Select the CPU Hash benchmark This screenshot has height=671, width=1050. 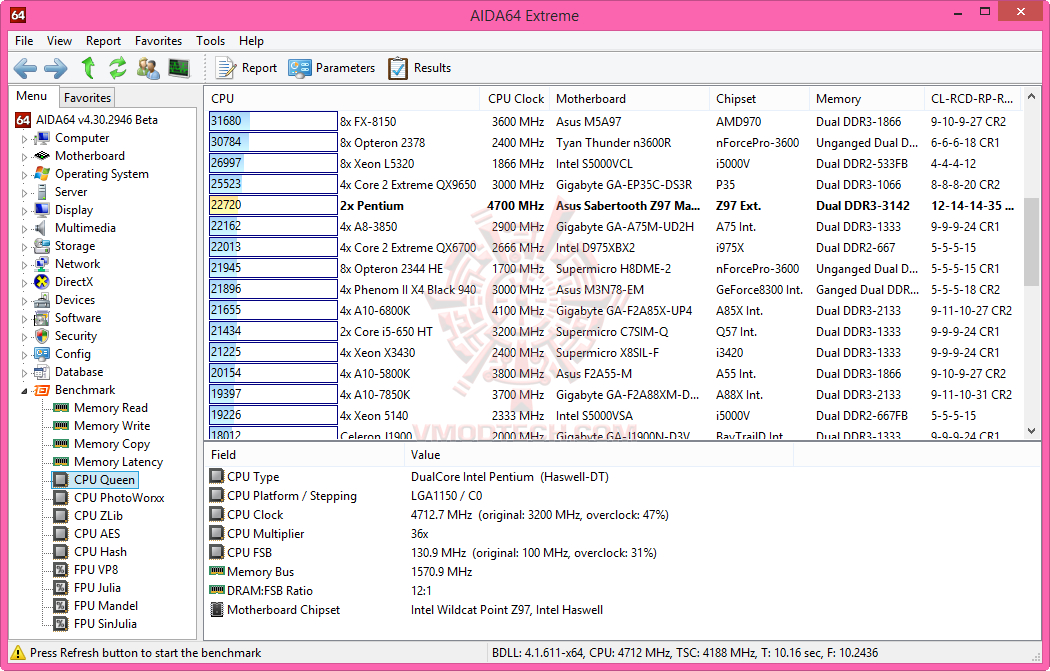(100, 552)
